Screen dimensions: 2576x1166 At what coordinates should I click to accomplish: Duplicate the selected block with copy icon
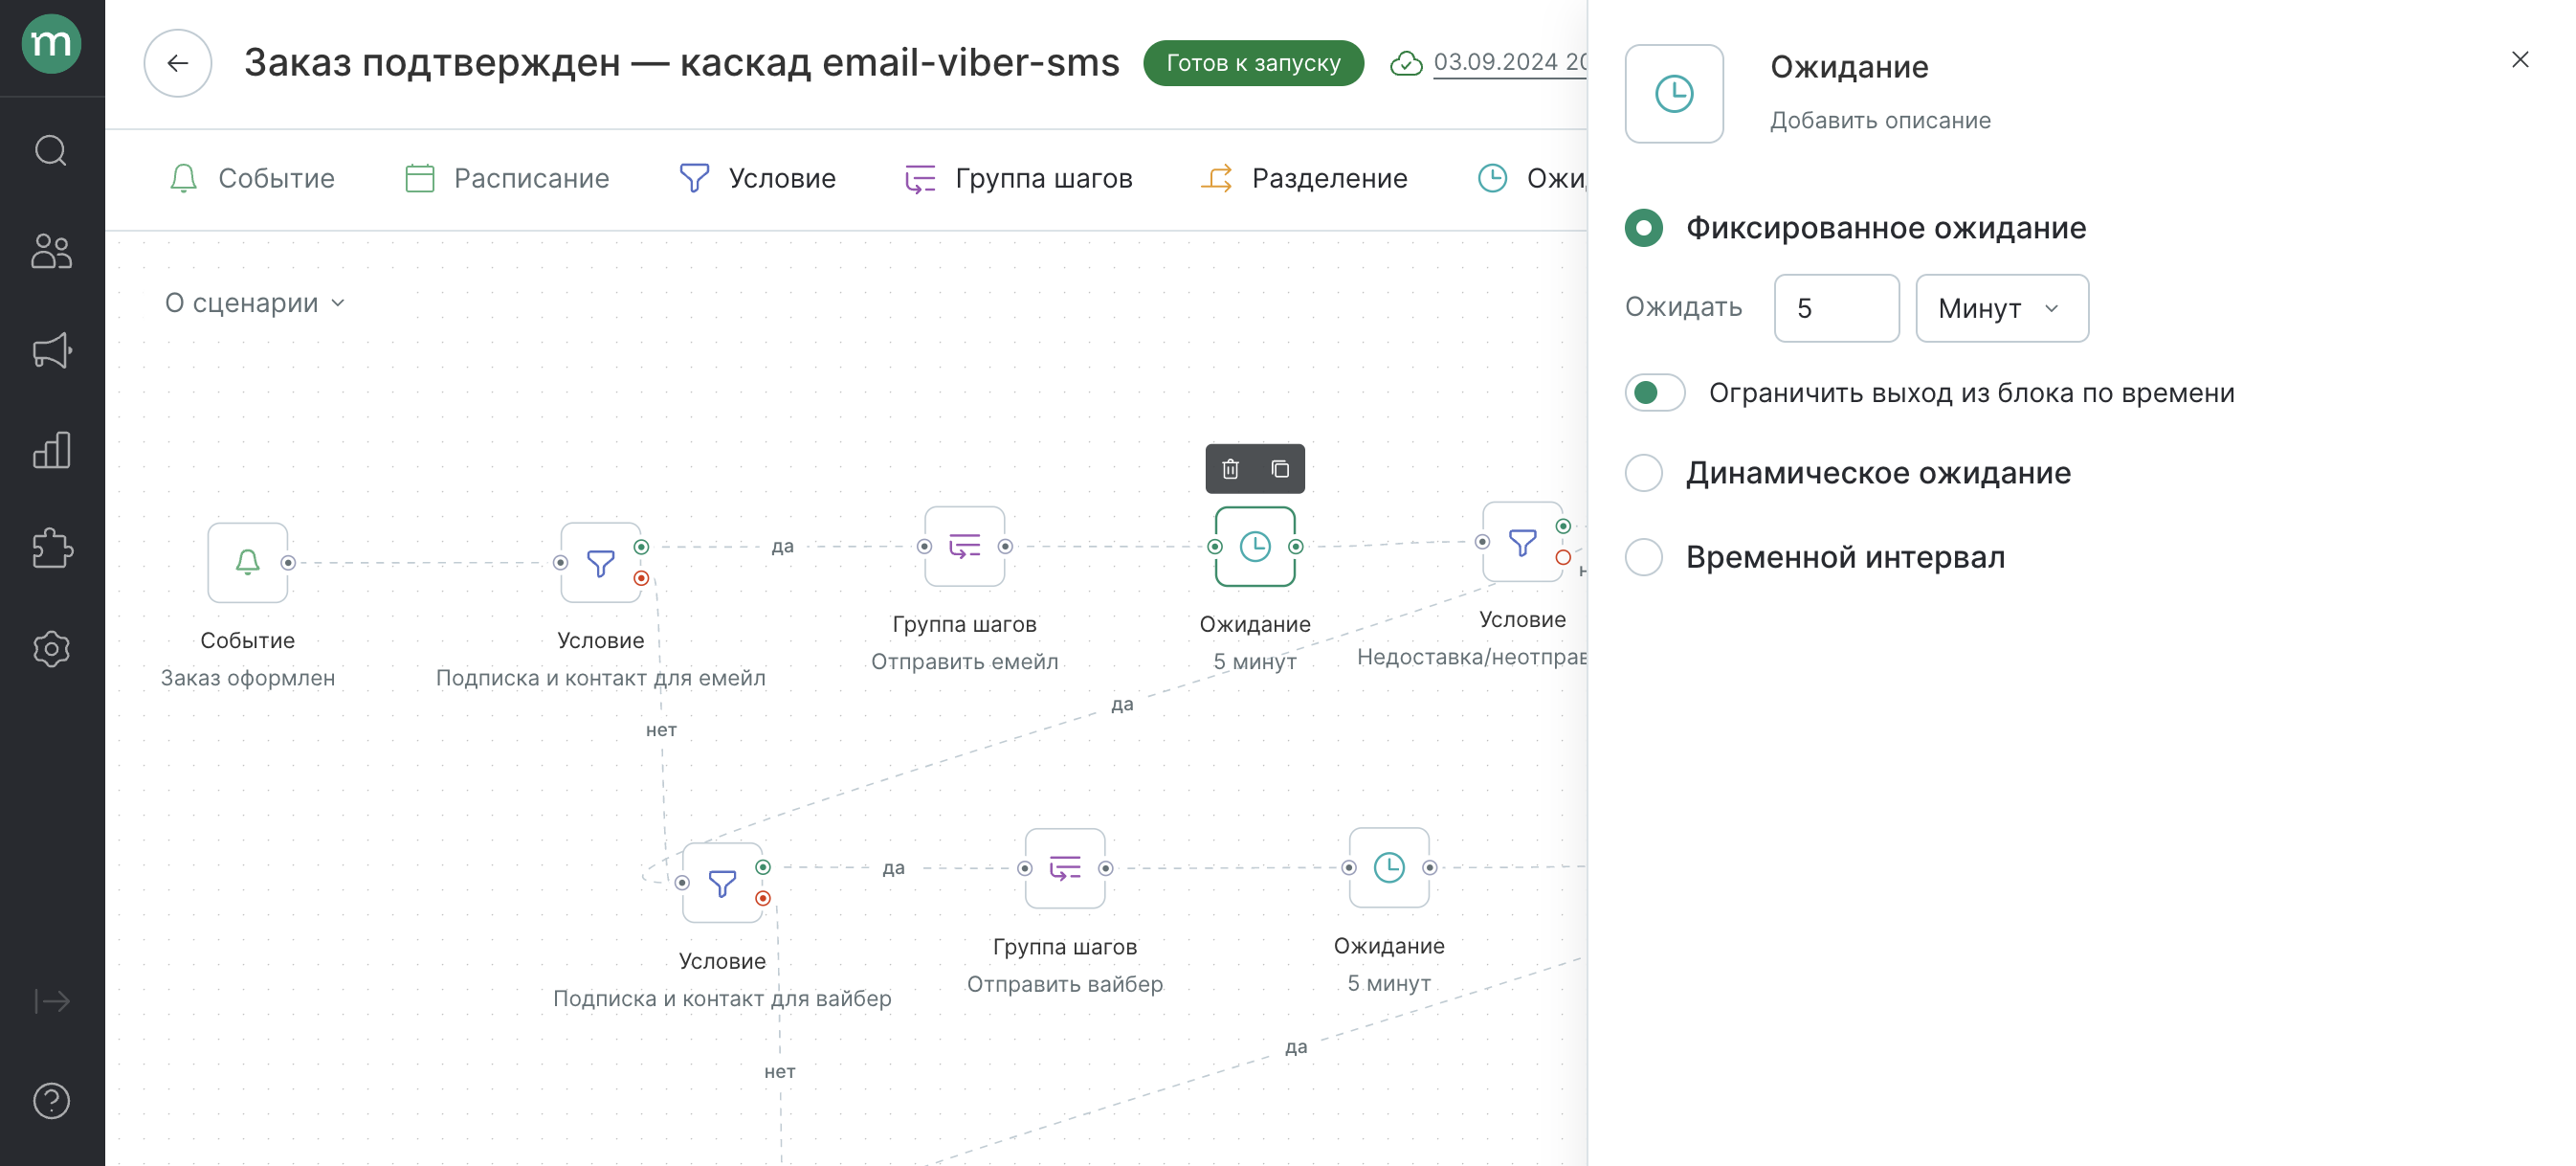tap(1280, 469)
